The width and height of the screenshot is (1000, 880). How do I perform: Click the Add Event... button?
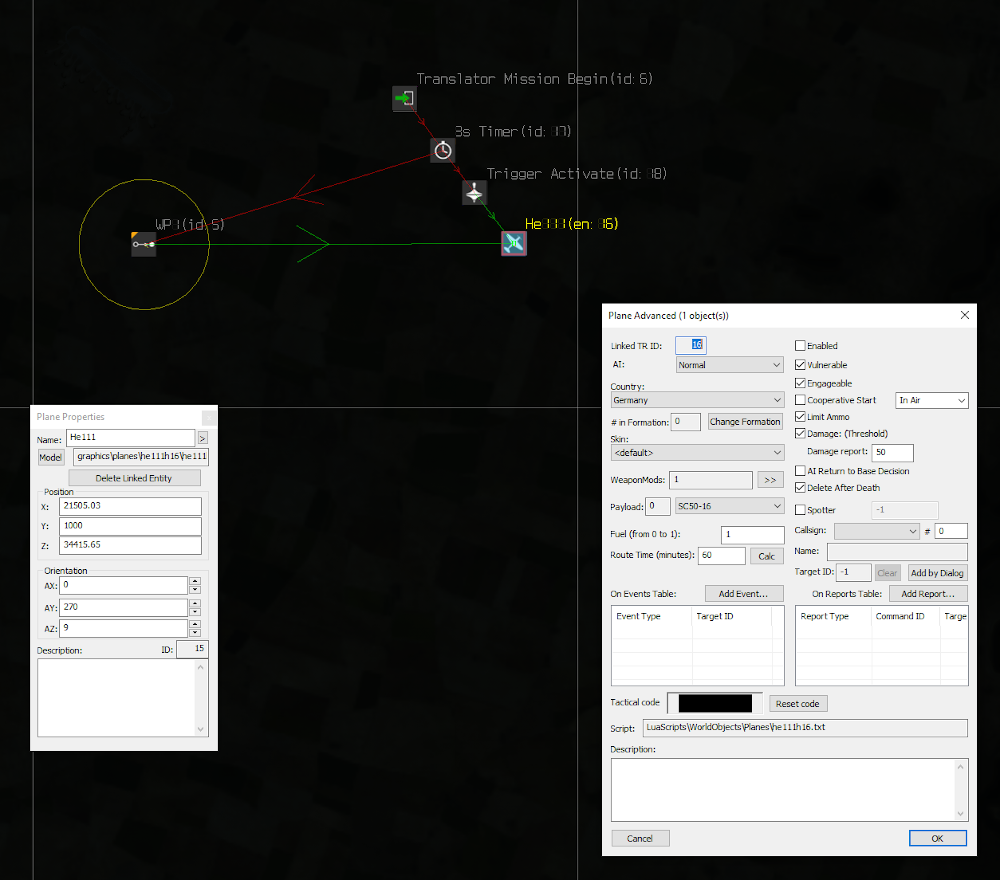pyautogui.click(x=743, y=594)
